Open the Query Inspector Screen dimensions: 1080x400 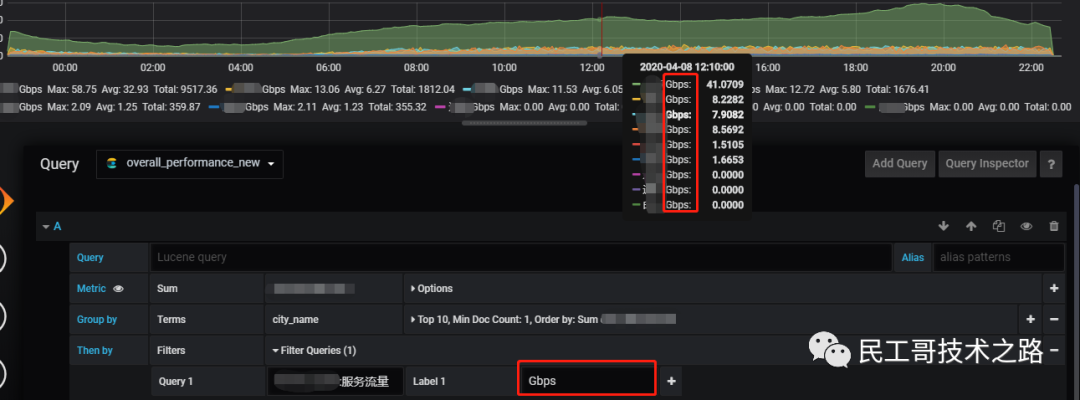[987, 164]
